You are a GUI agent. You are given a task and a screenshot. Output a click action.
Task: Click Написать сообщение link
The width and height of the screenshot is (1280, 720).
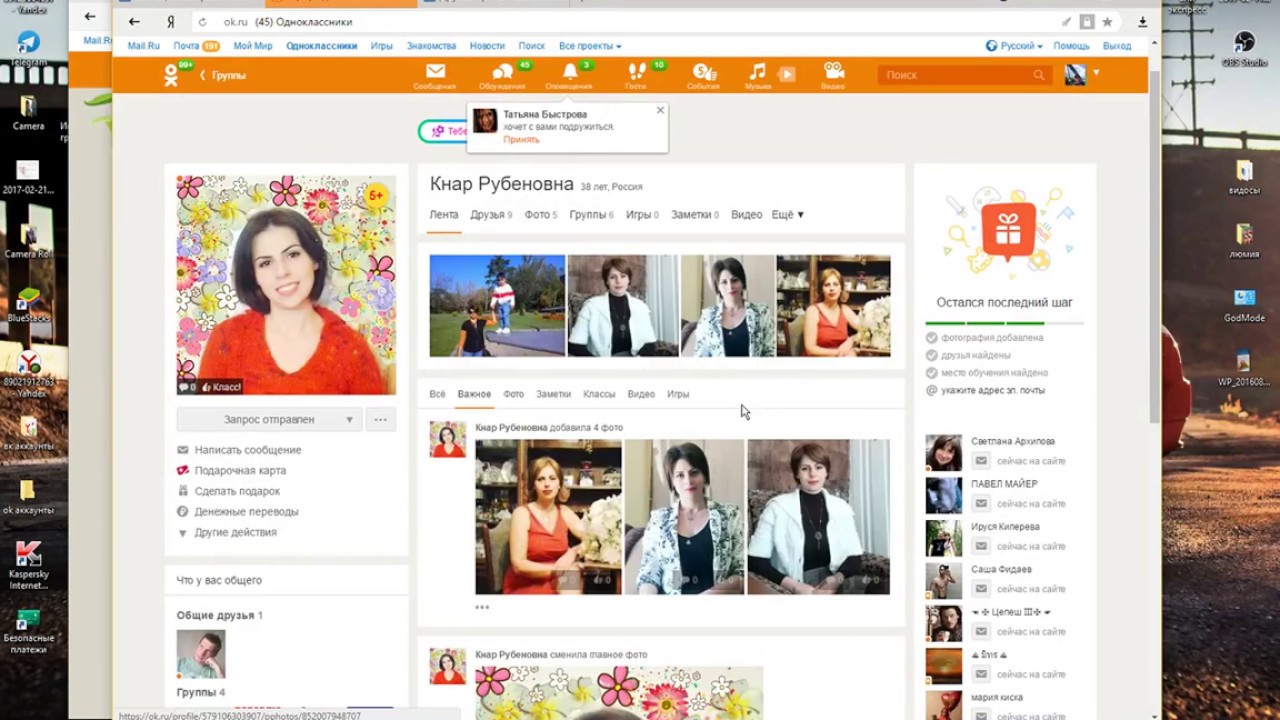[247, 450]
